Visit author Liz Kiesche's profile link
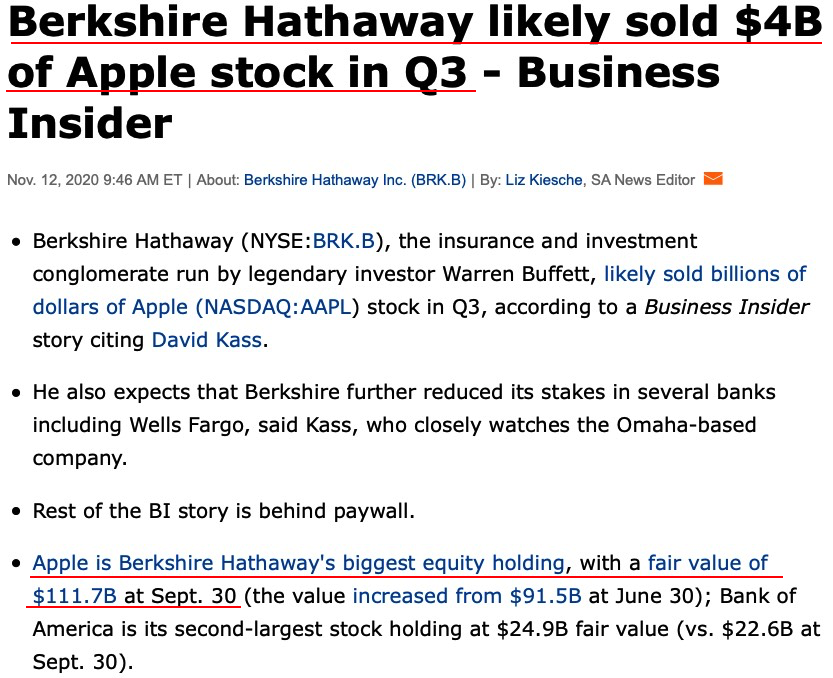The image size is (833, 678). point(544,180)
